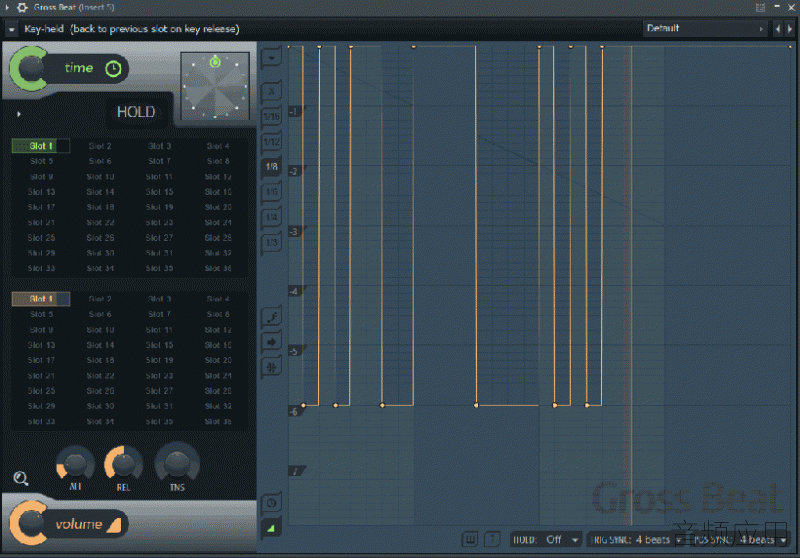The image size is (800, 558).
Task: Click the snowflake freeze icon
Action: pyautogui.click(x=271, y=367)
